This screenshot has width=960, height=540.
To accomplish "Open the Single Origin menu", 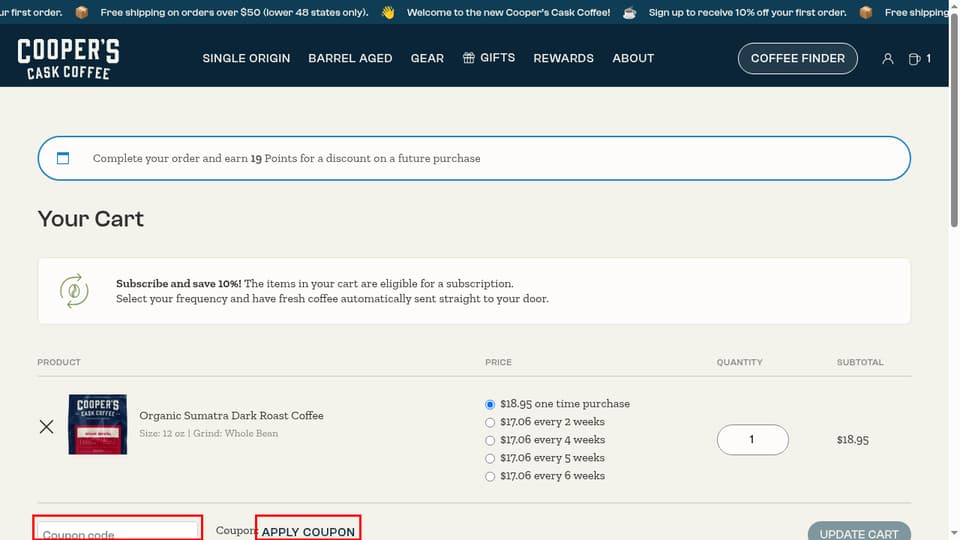I will [x=246, y=58].
